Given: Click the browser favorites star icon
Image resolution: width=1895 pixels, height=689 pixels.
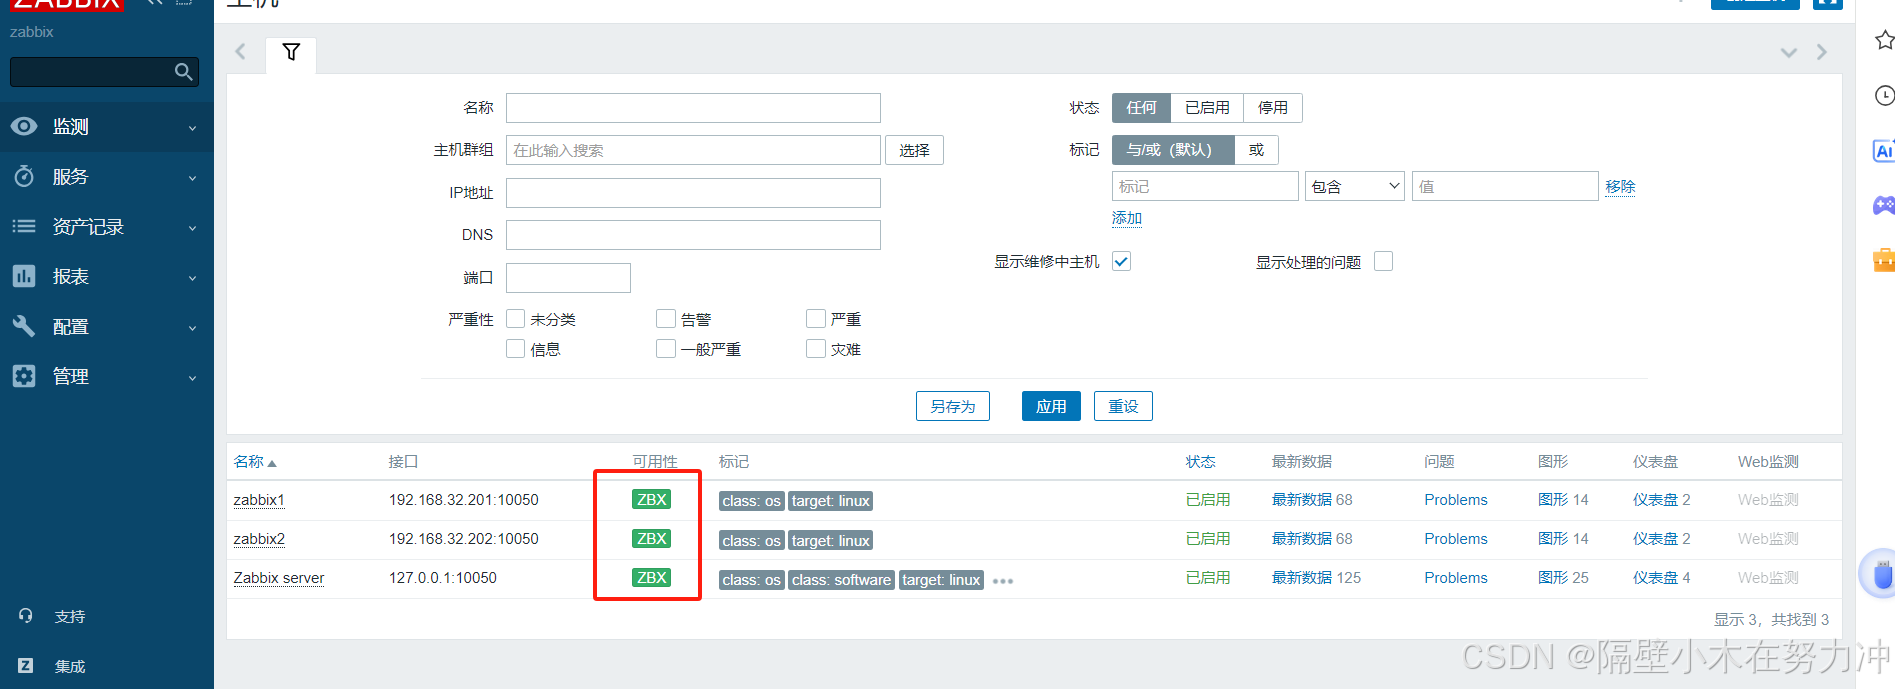Looking at the screenshot, I should click(1885, 40).
